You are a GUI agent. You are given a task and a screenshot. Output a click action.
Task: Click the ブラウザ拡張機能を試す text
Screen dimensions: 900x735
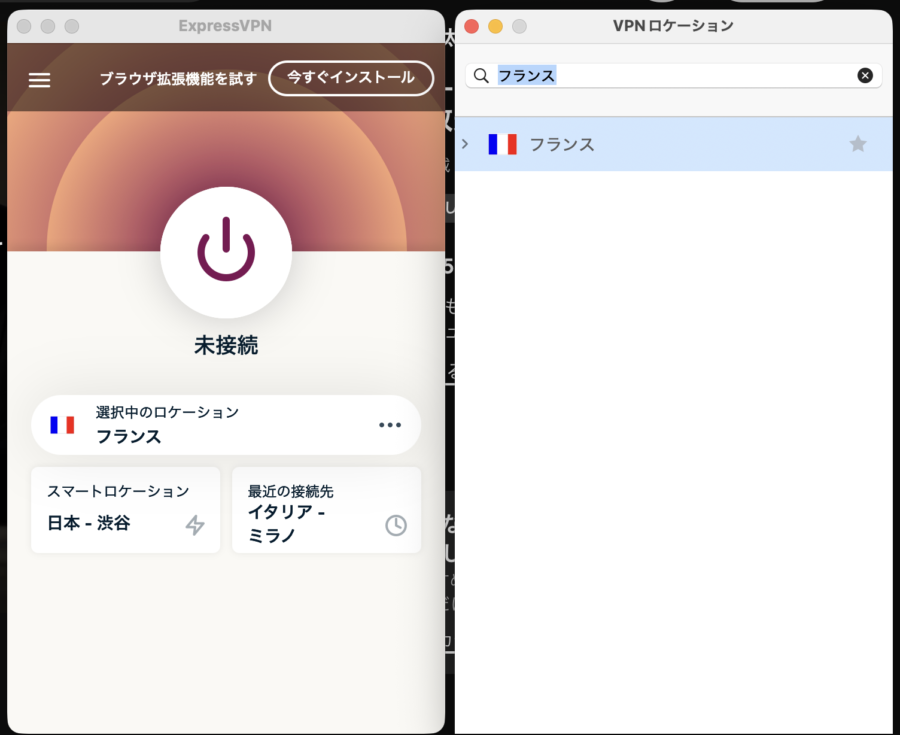(178, 79)
